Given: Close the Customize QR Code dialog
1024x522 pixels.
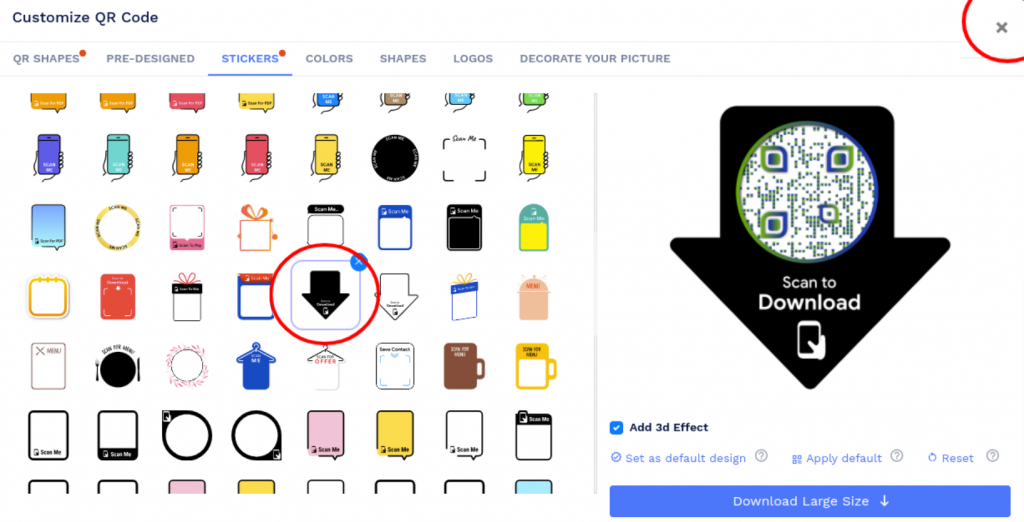Looking at the screenshot, I should click(1001, 27).
